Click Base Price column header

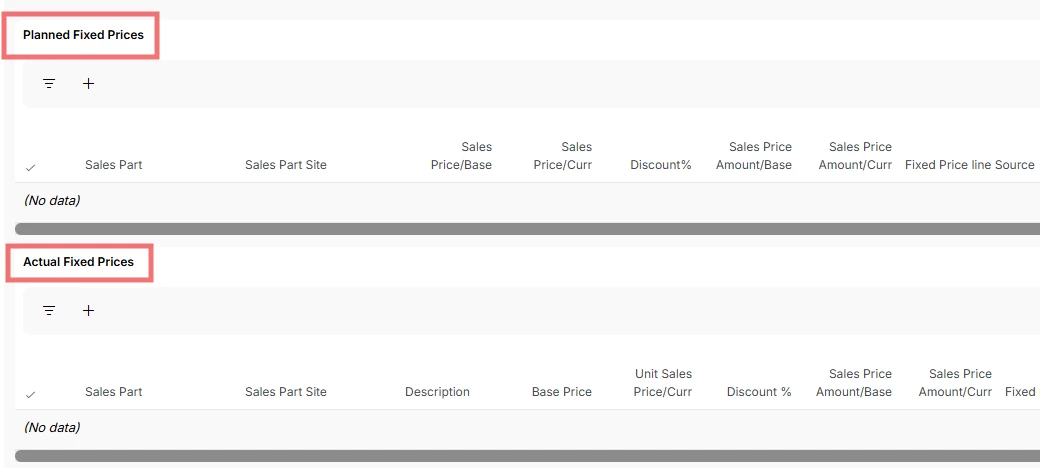pyautogui.click(x=561, y=392)
